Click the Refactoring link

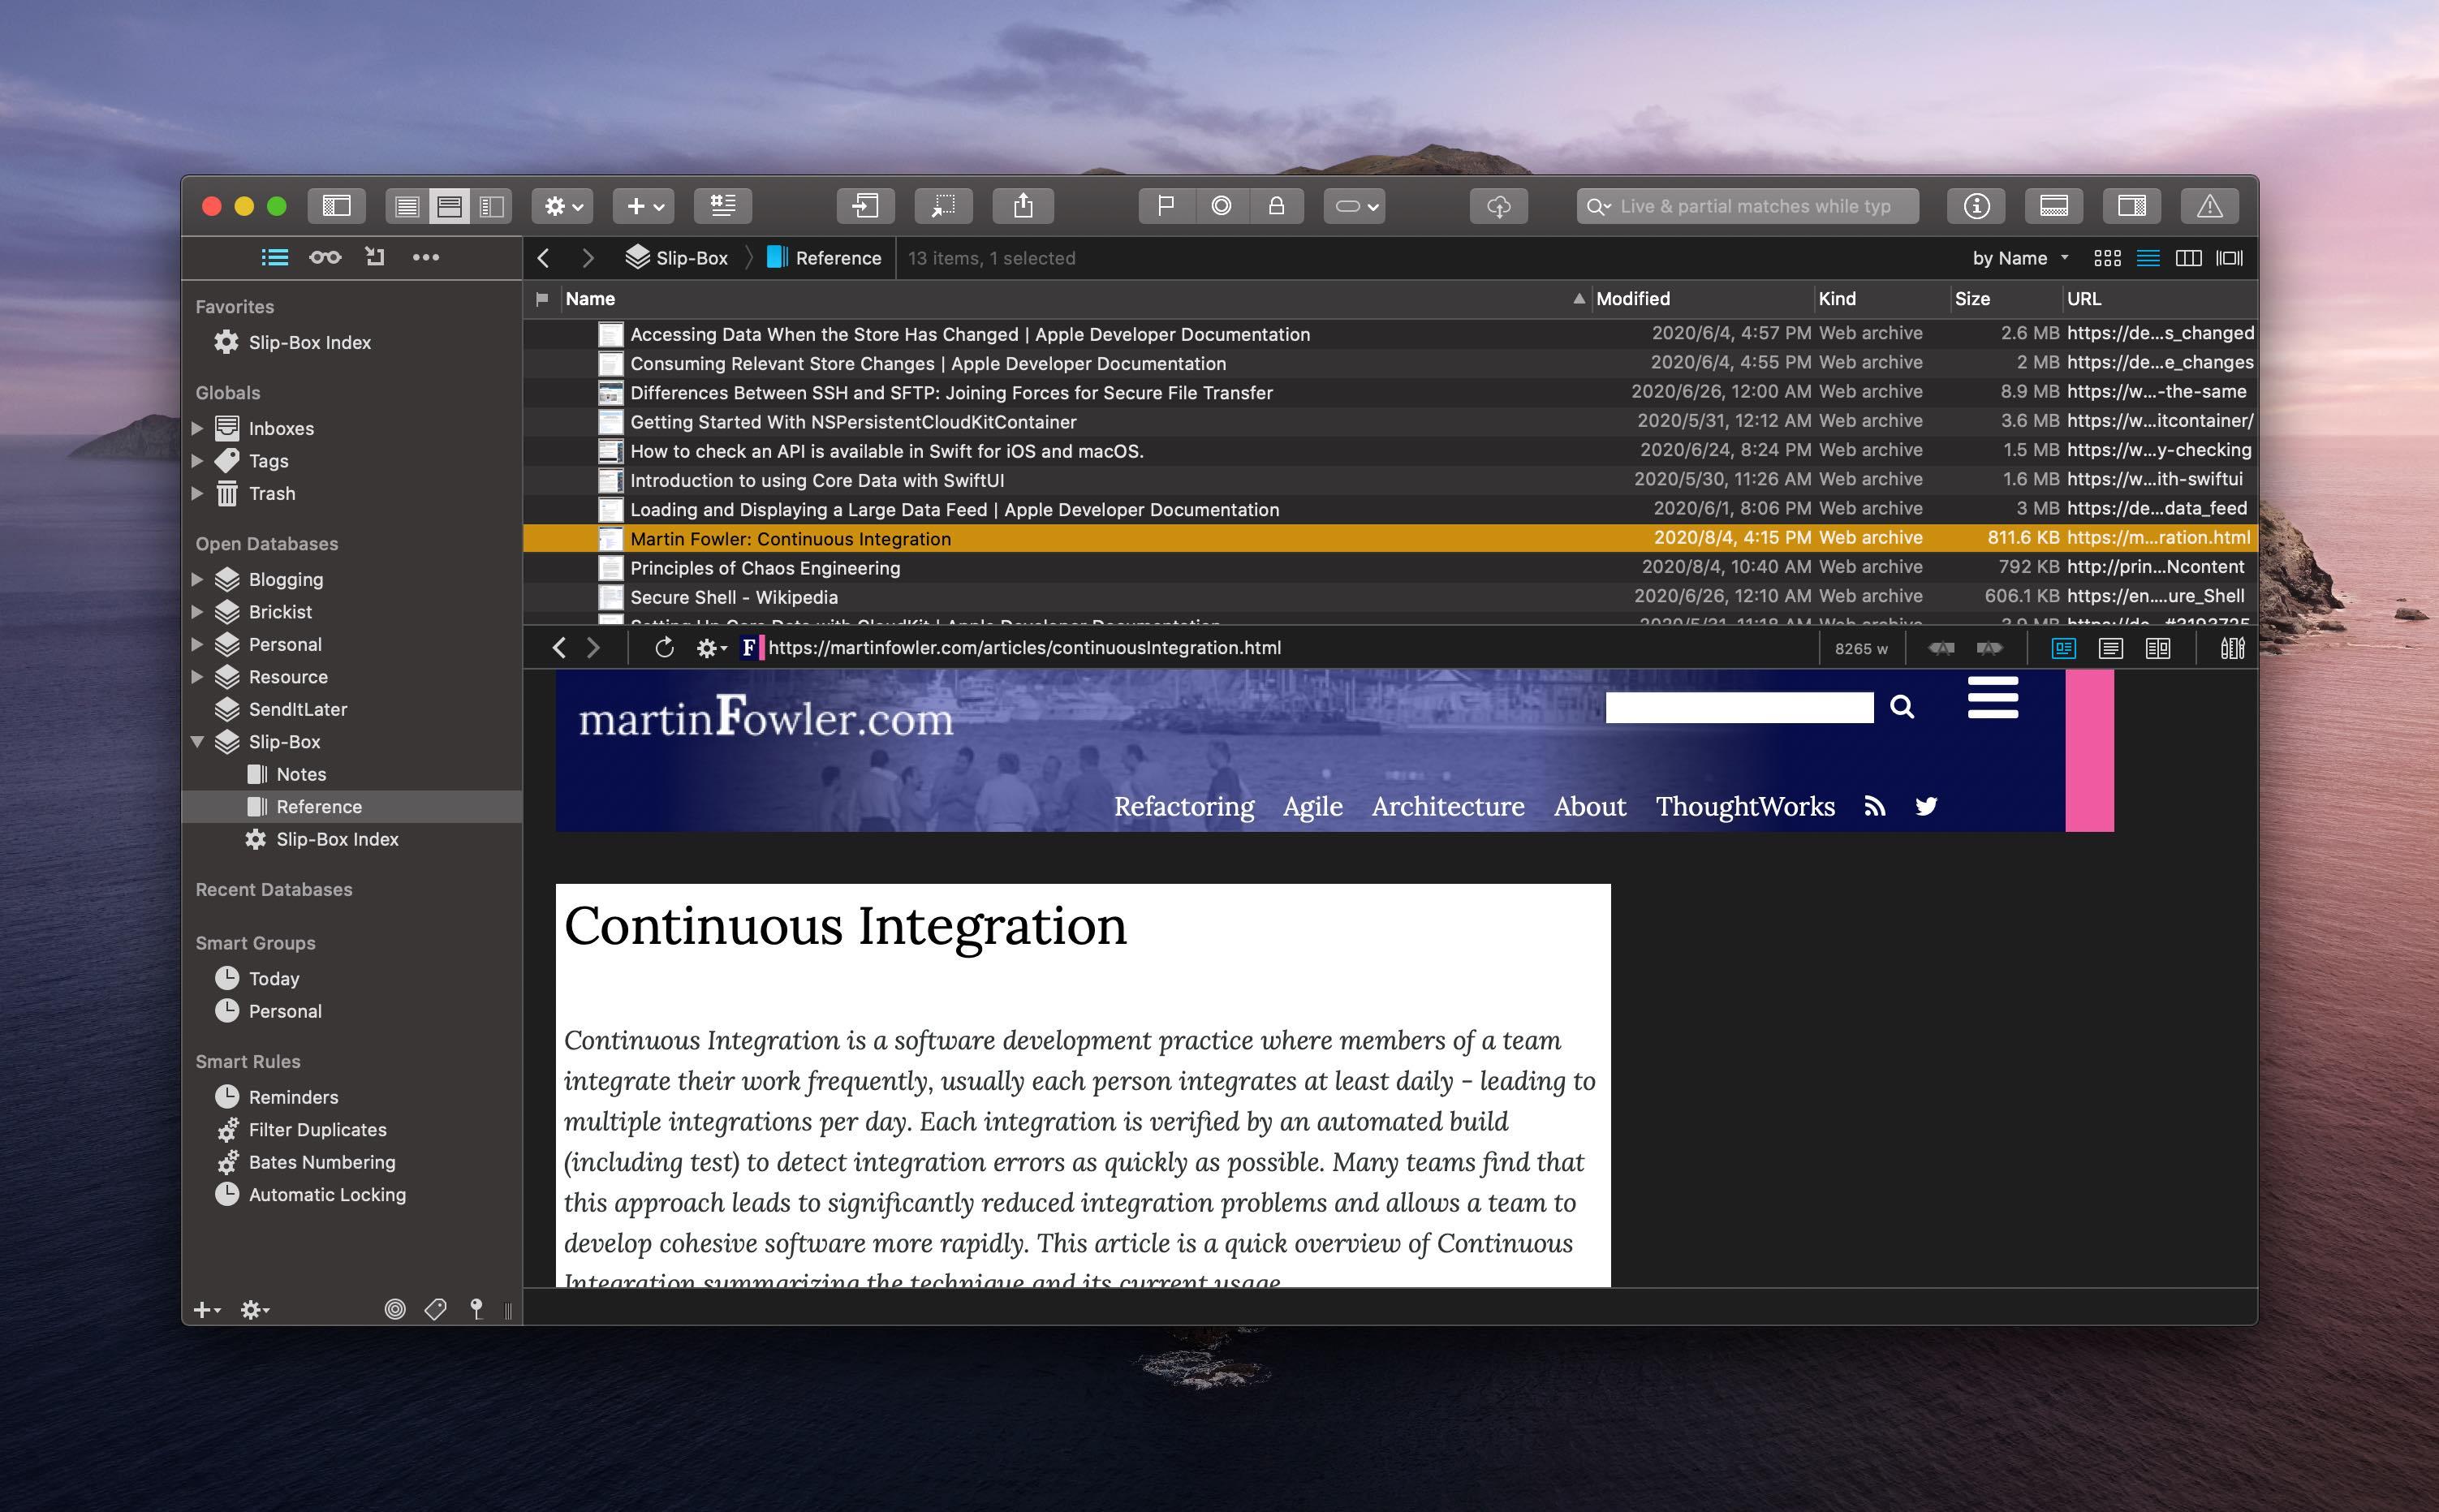(1183, 806)
